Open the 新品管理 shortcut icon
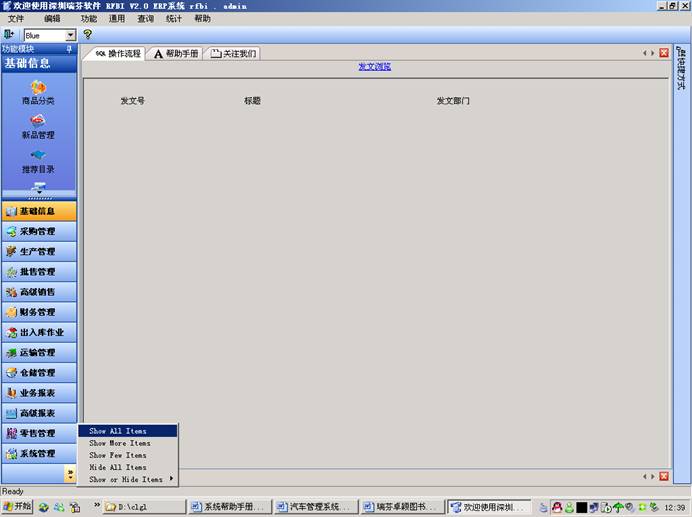The image size is (692, 517). (x=38, y=124)
